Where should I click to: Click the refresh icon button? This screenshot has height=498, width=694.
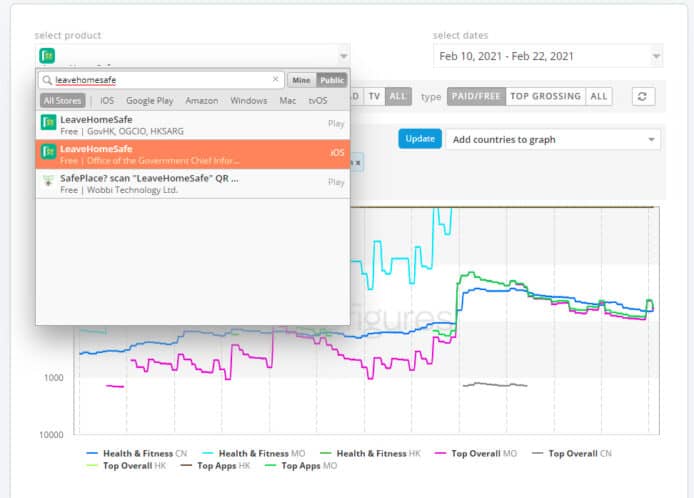point(643,97)
